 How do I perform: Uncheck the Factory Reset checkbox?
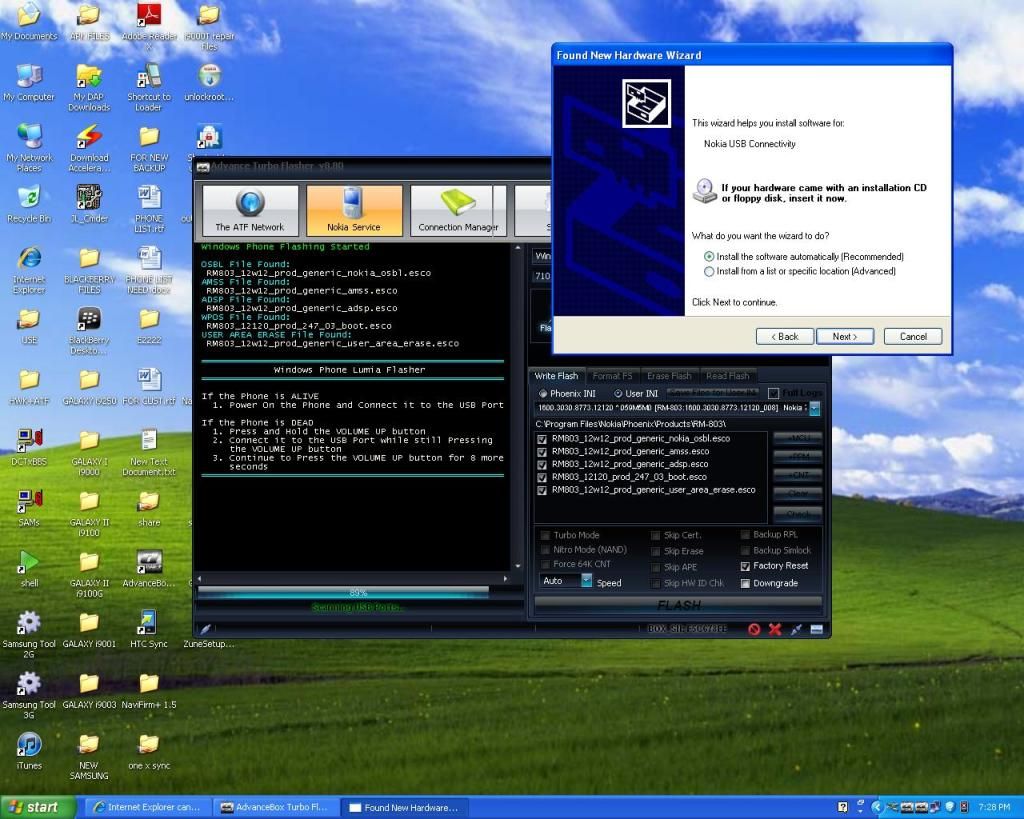pos(745,566)
